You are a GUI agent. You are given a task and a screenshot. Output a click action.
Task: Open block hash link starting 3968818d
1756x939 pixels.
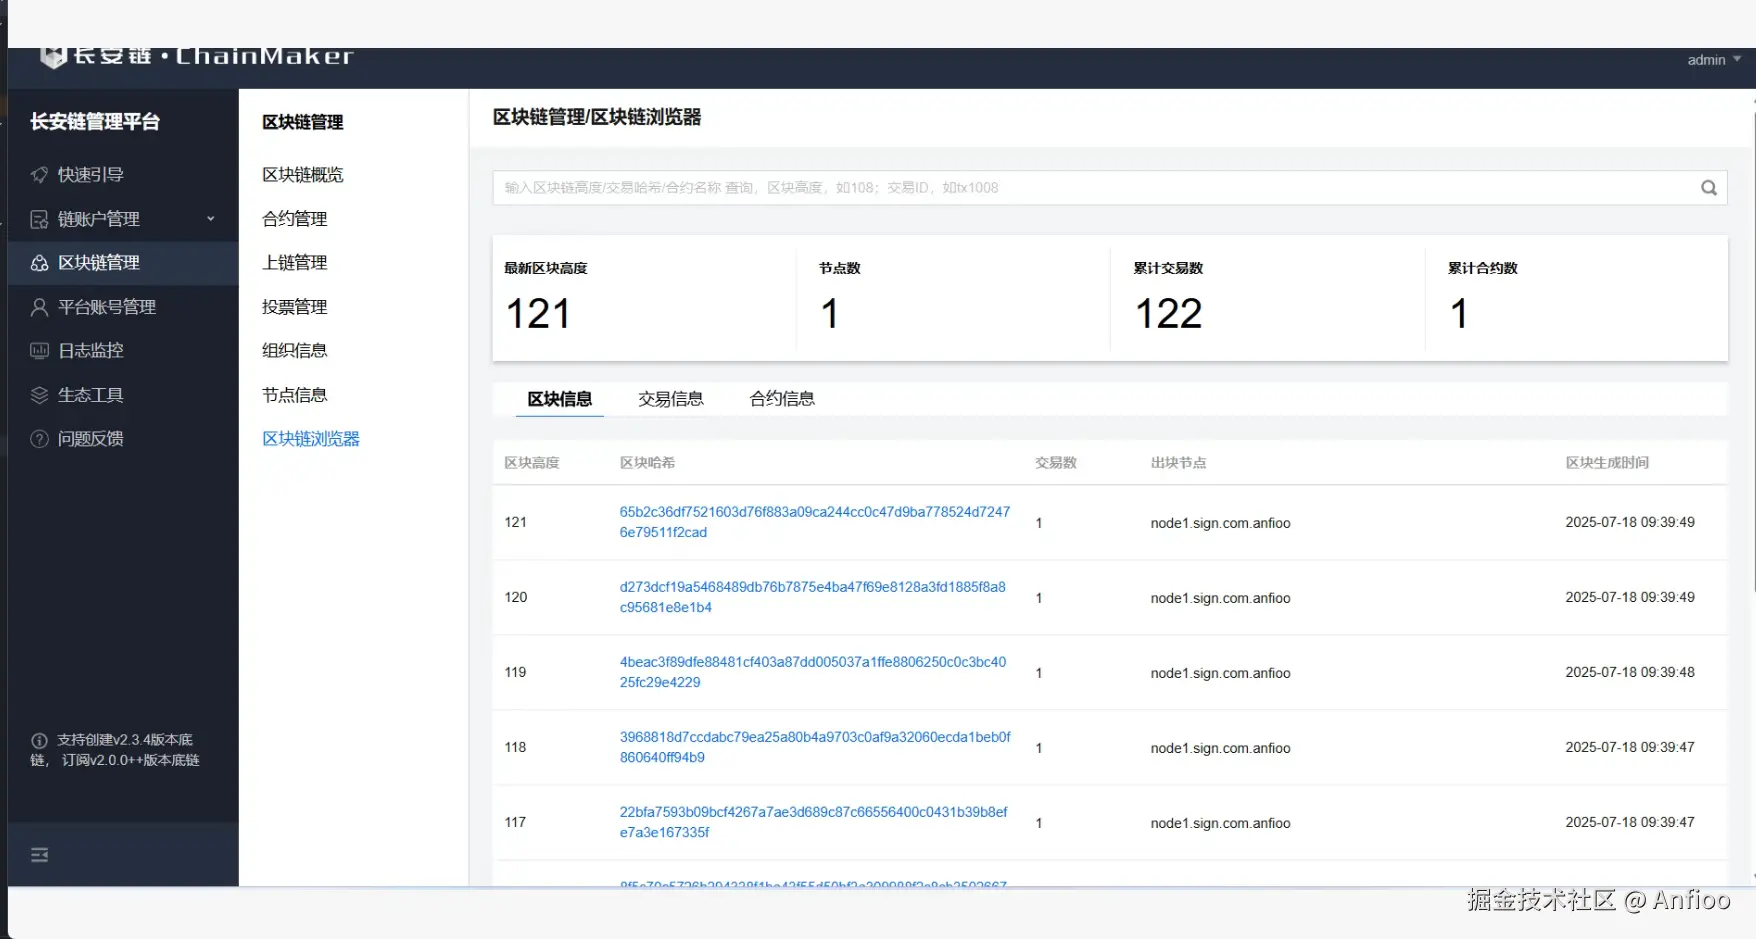815,747
